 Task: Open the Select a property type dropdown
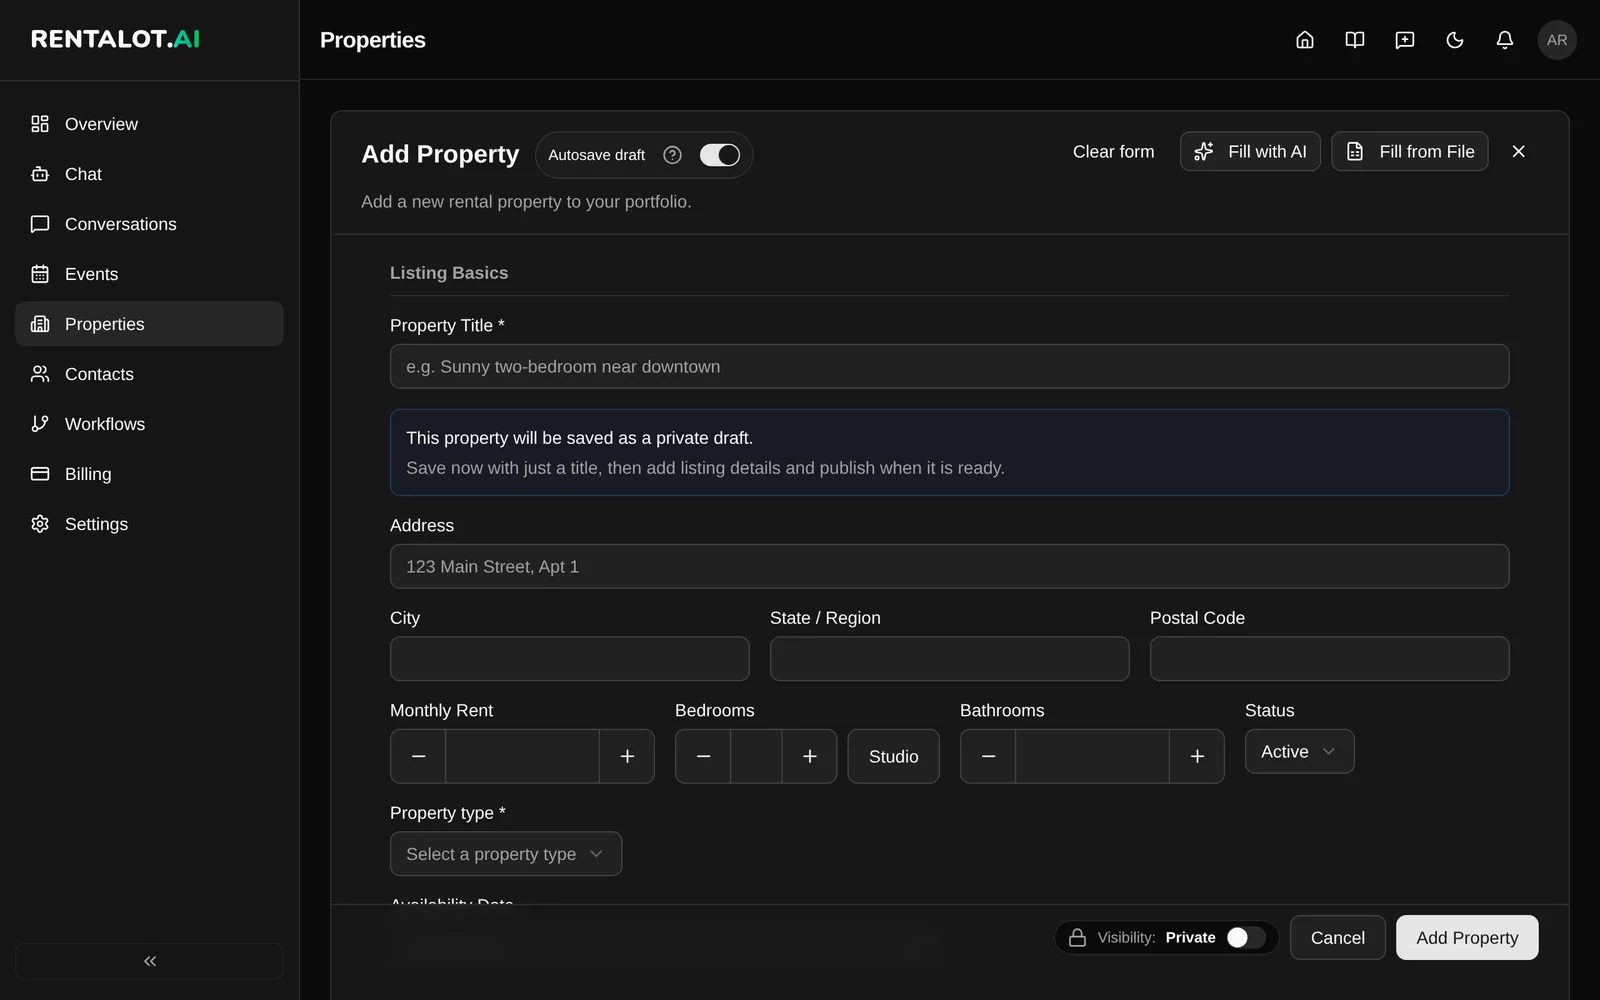tap(506, 854)
